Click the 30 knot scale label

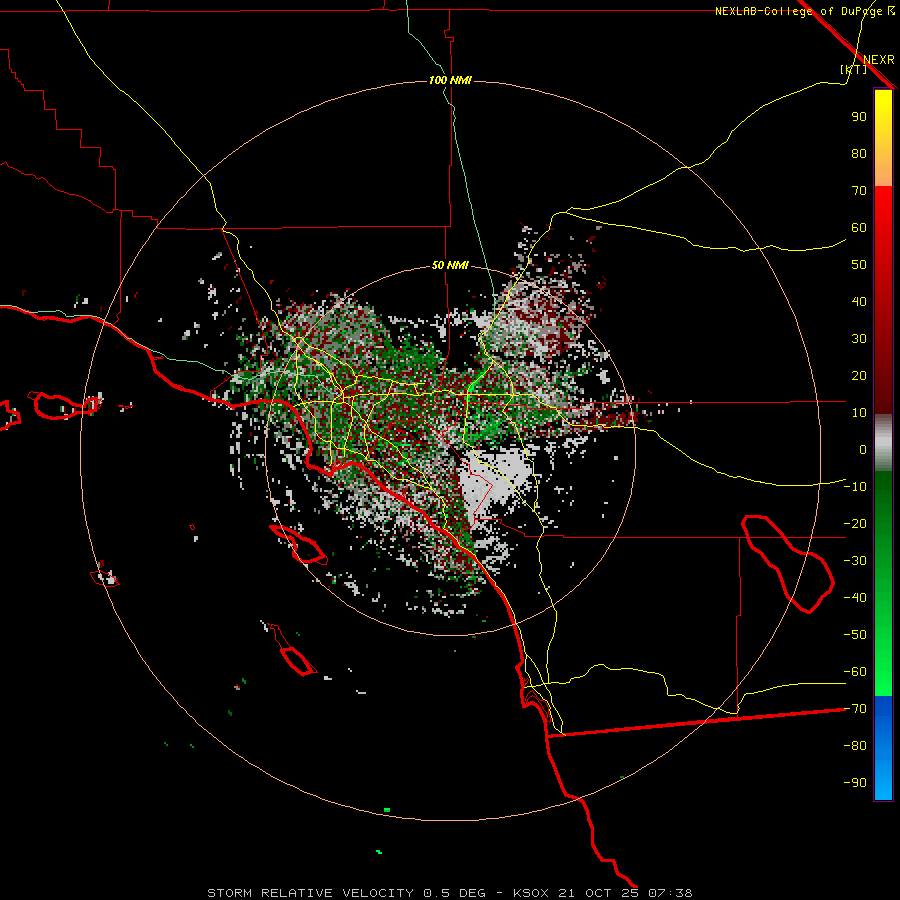(x=859, y=339)
